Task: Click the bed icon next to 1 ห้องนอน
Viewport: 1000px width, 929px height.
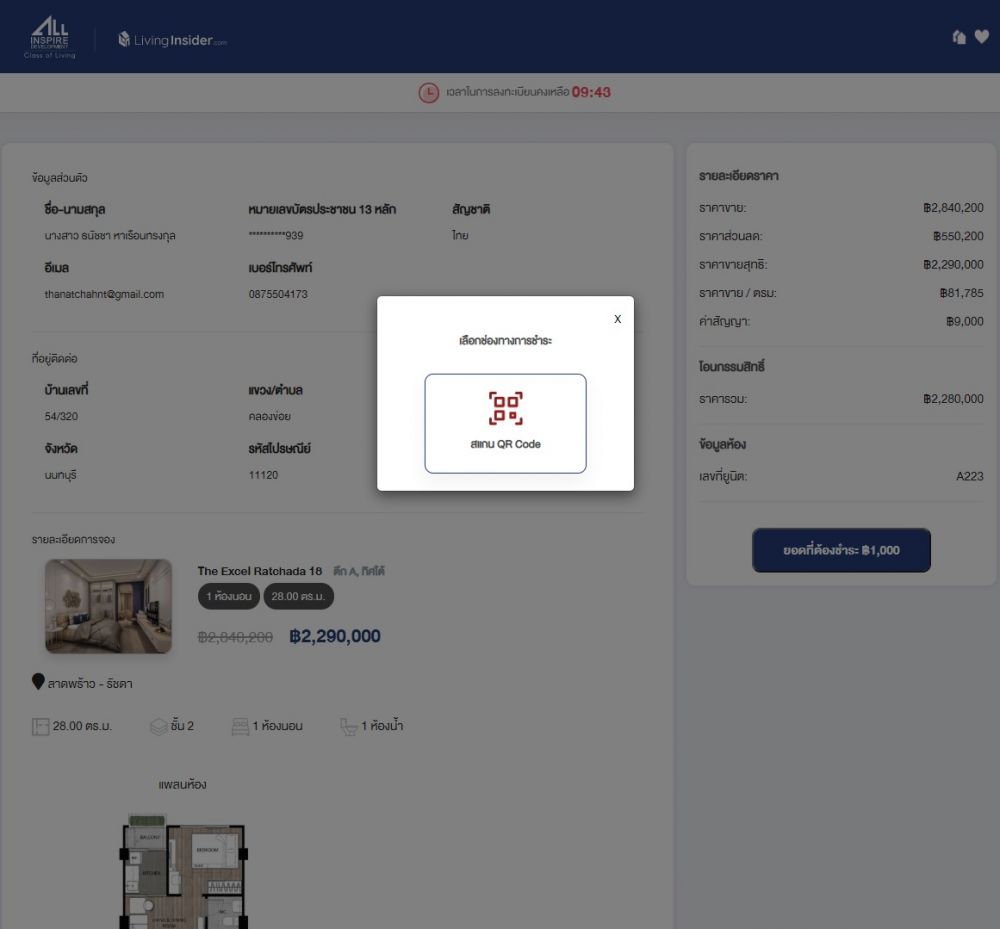Action: pyautogui.click(x=240, y=726)
